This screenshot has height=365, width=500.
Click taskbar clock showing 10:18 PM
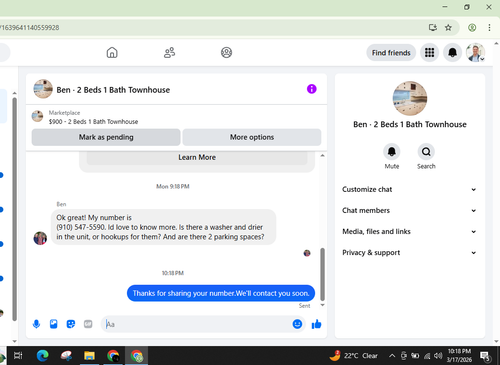coord(459,355)
